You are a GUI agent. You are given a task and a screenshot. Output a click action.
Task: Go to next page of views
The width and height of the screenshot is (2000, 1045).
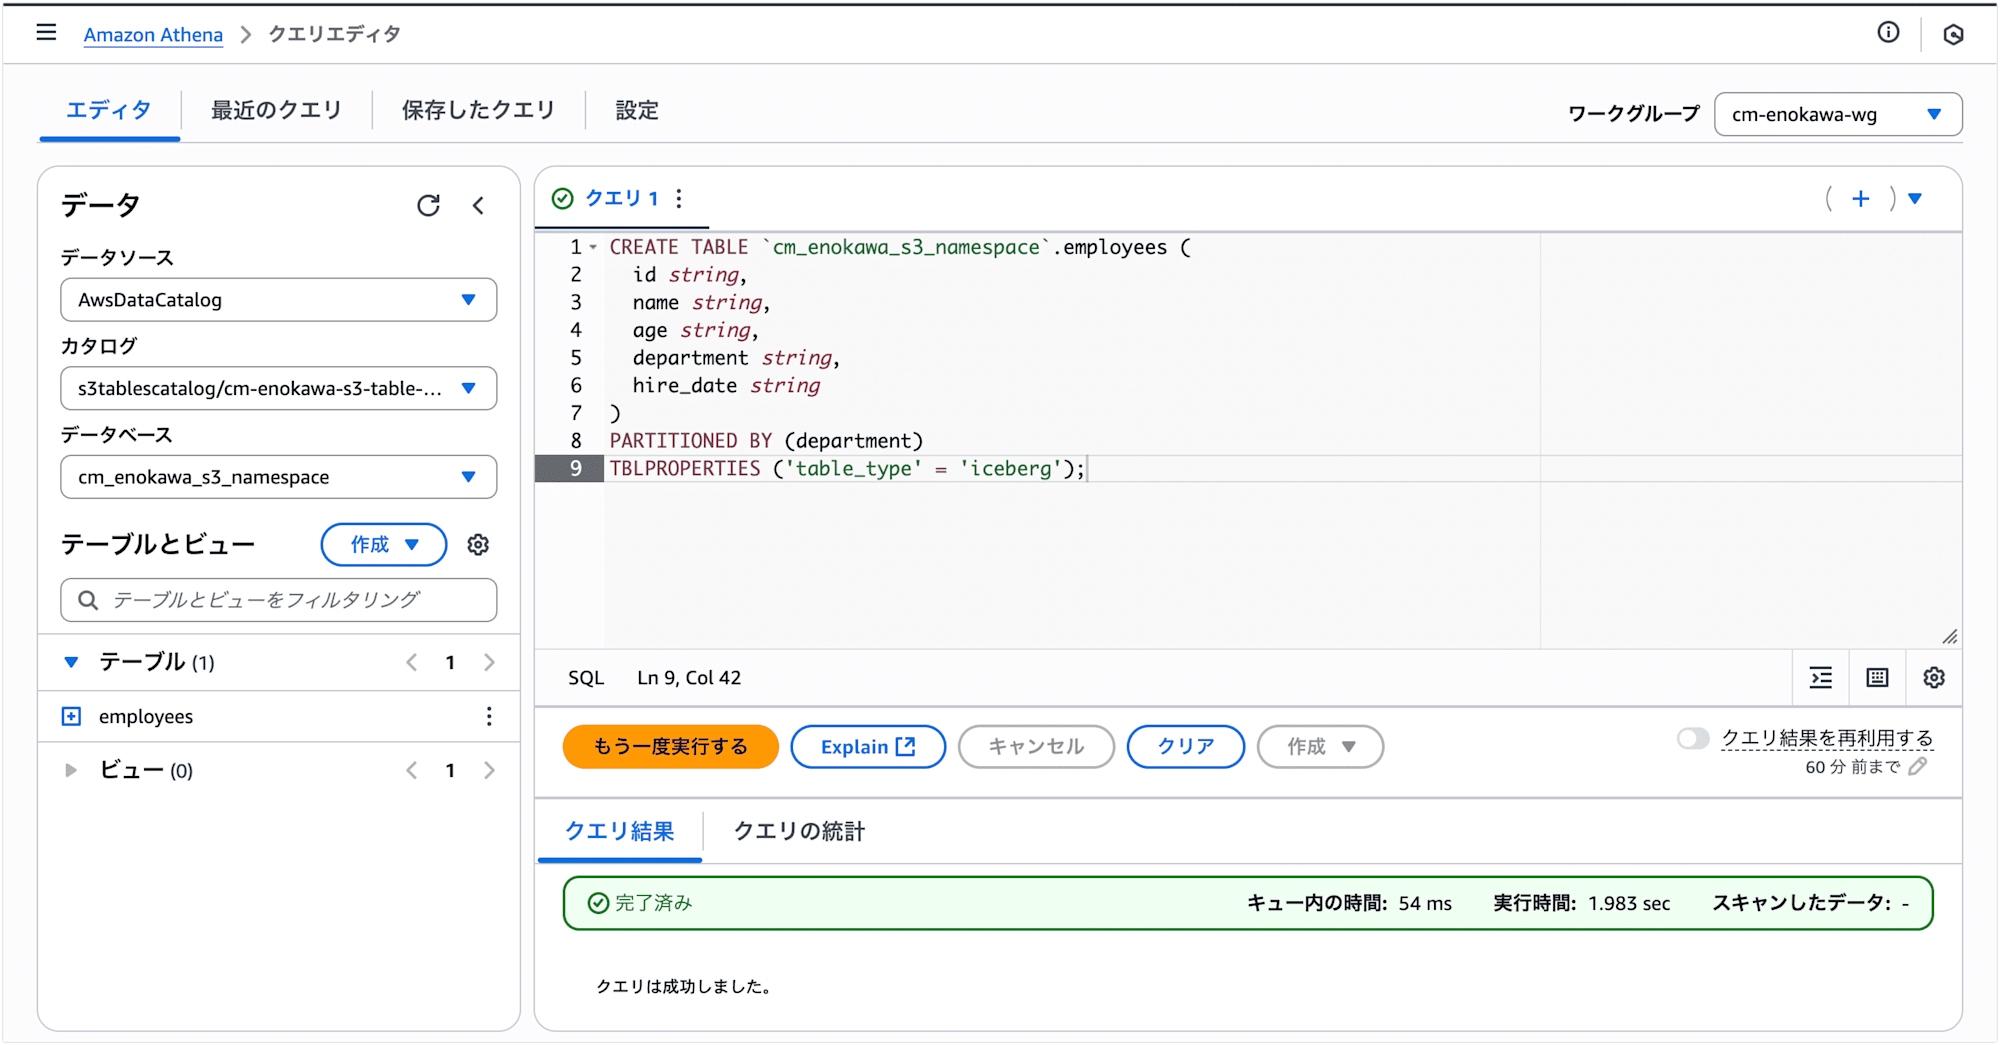coord(489,770)
